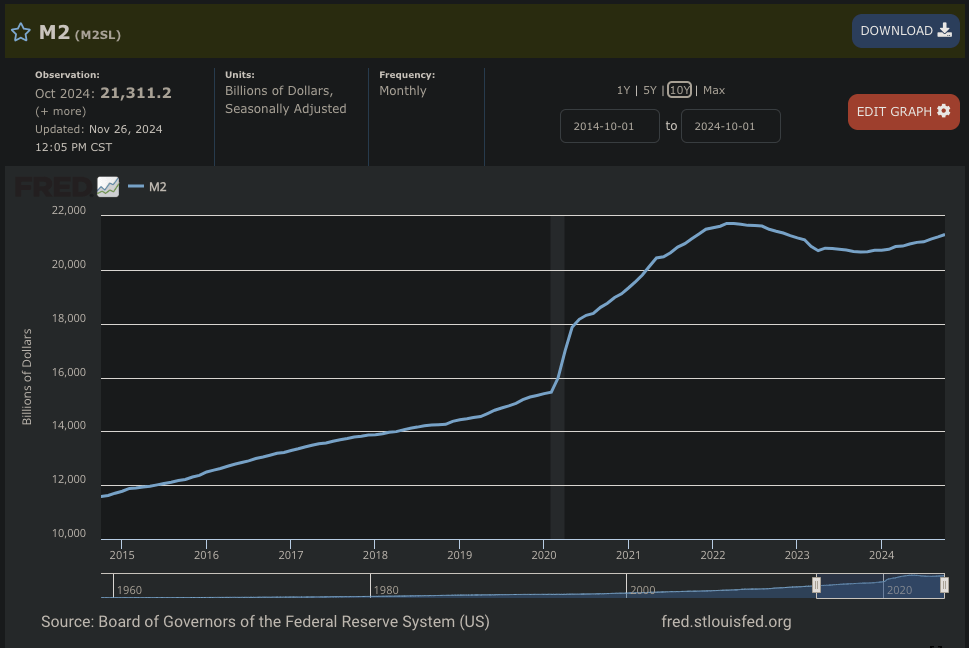
Task: Click the 1960 marker in navigator
Action: (x=129, y=590)
